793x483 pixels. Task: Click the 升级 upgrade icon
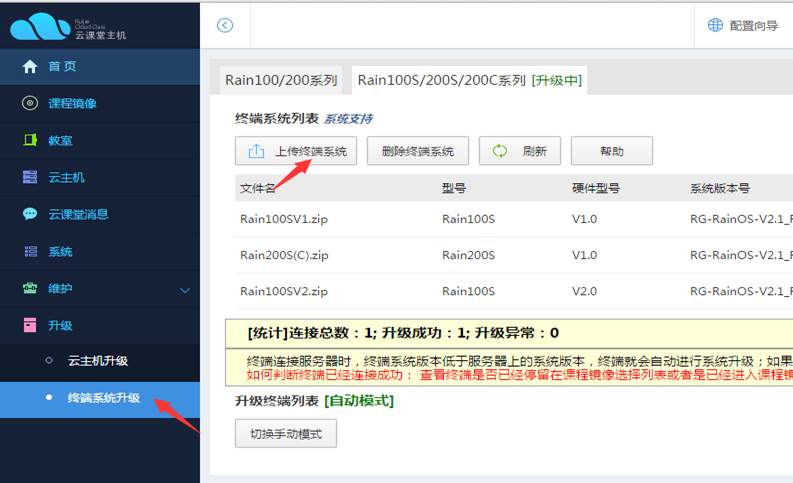tap(30, 325)
